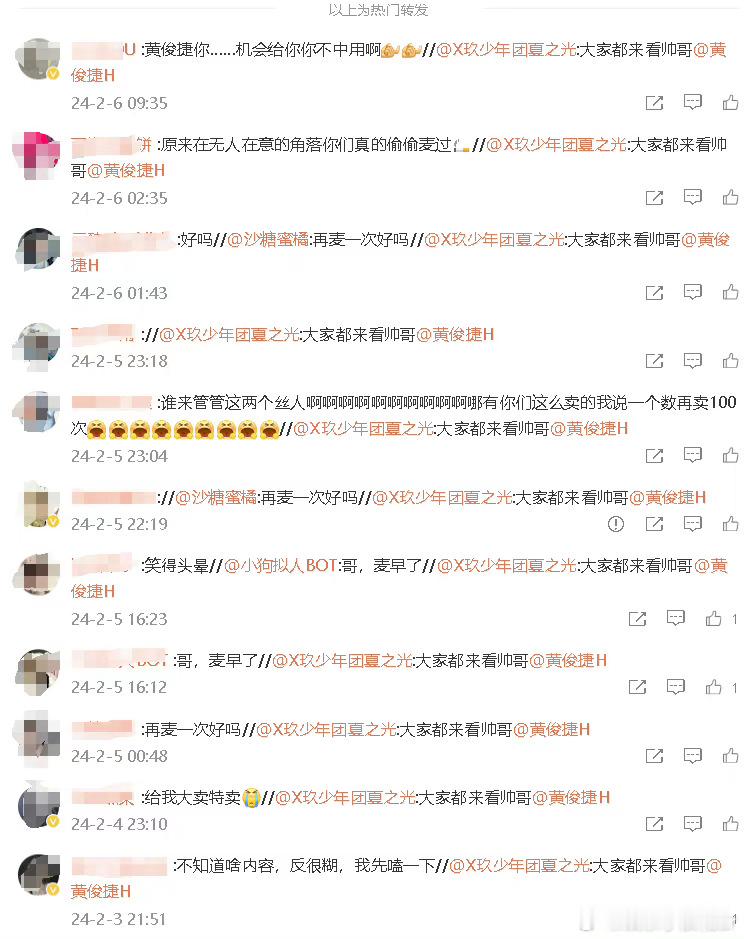The width and height of the screenshot is (744, 939).
Task: Open avatar of the 24-2-6 09:35 commenter
Action: click(38, 59)
